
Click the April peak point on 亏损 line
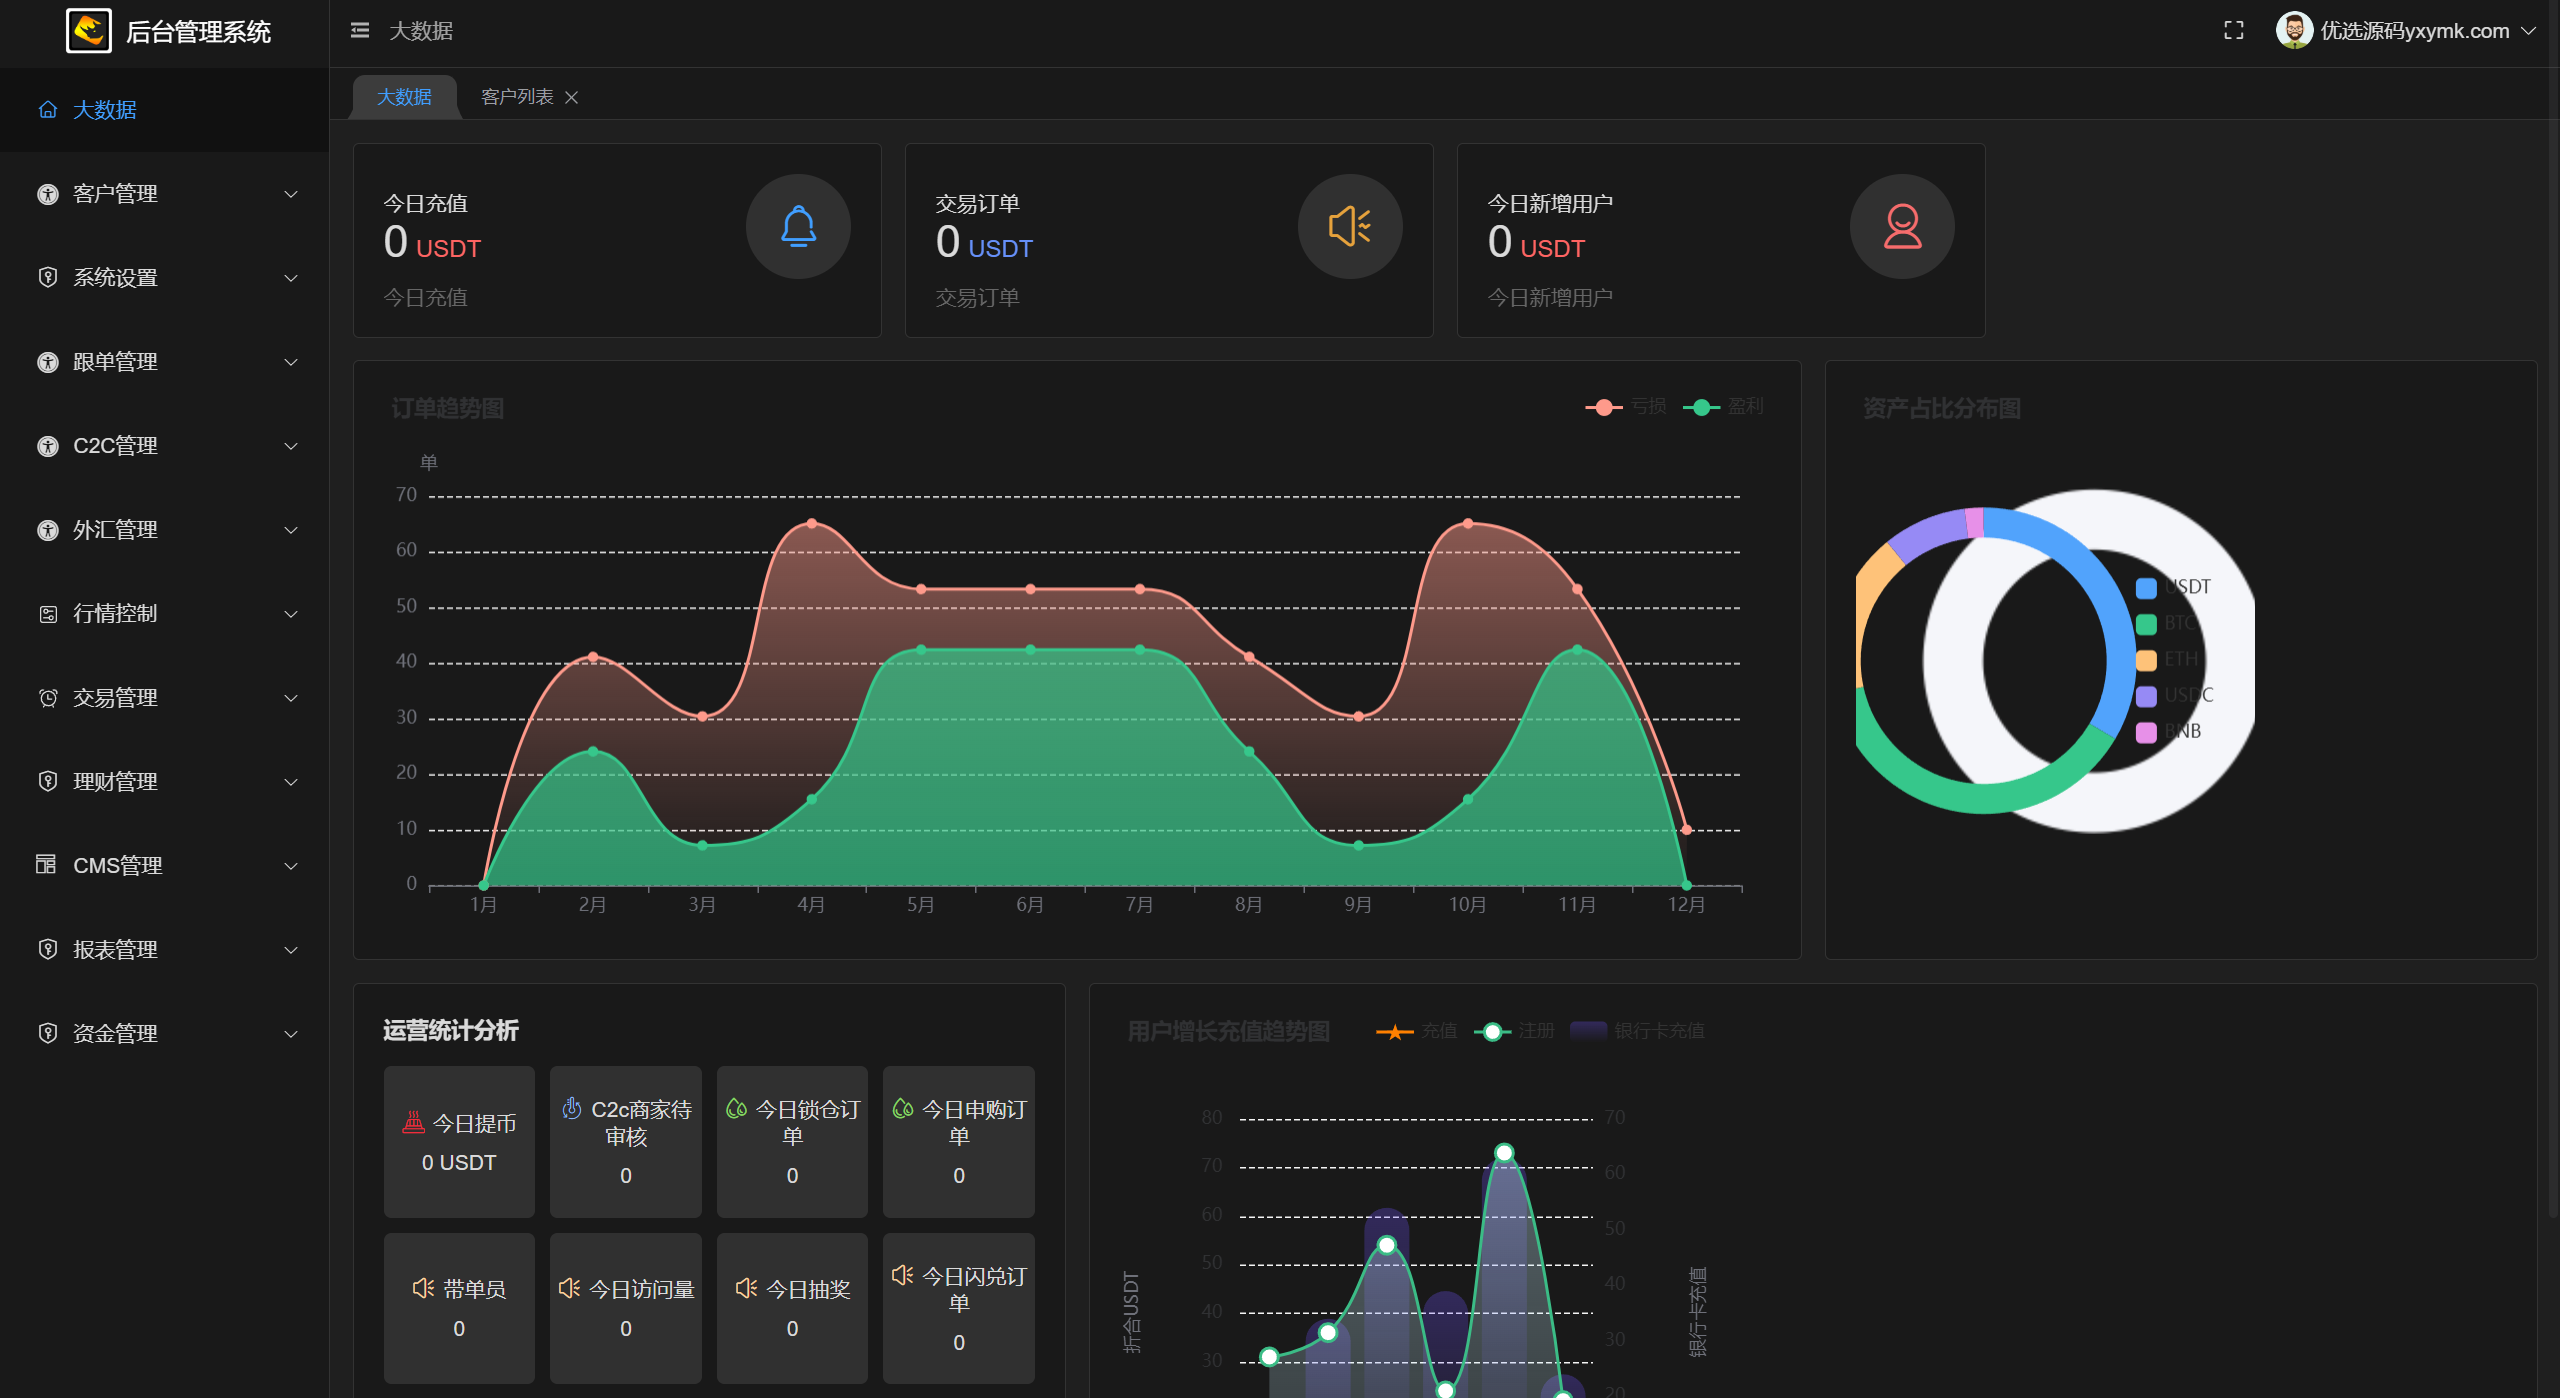pos(812,523)
